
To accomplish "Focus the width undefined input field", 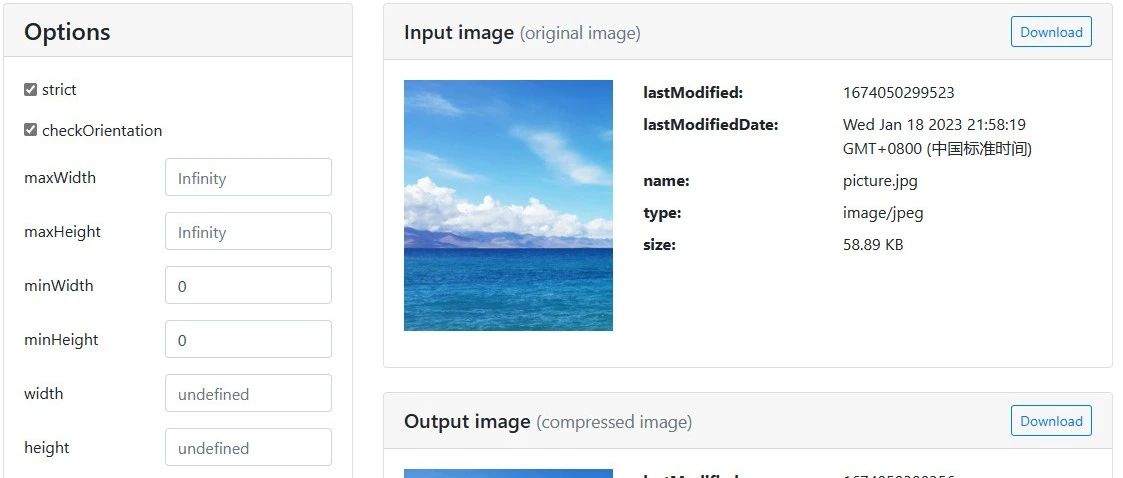I will pos(249,393).
